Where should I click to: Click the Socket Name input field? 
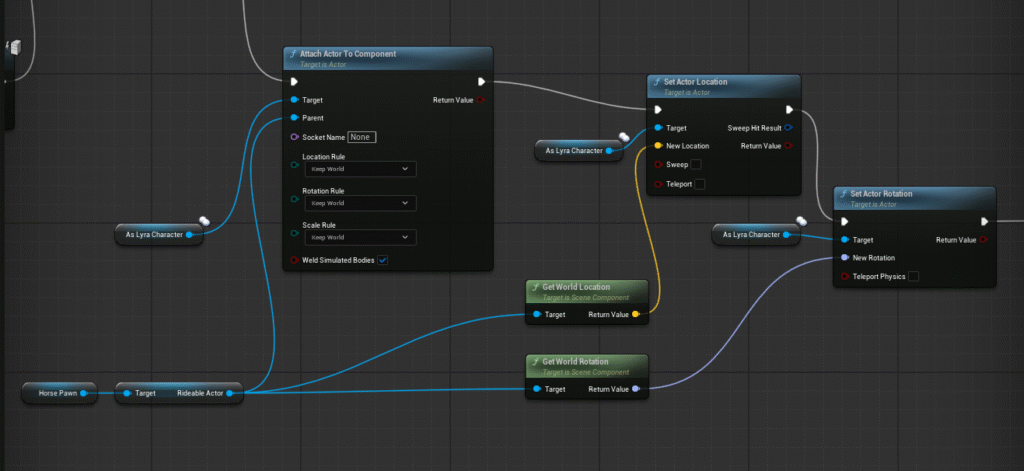click(x=362, y=137)
